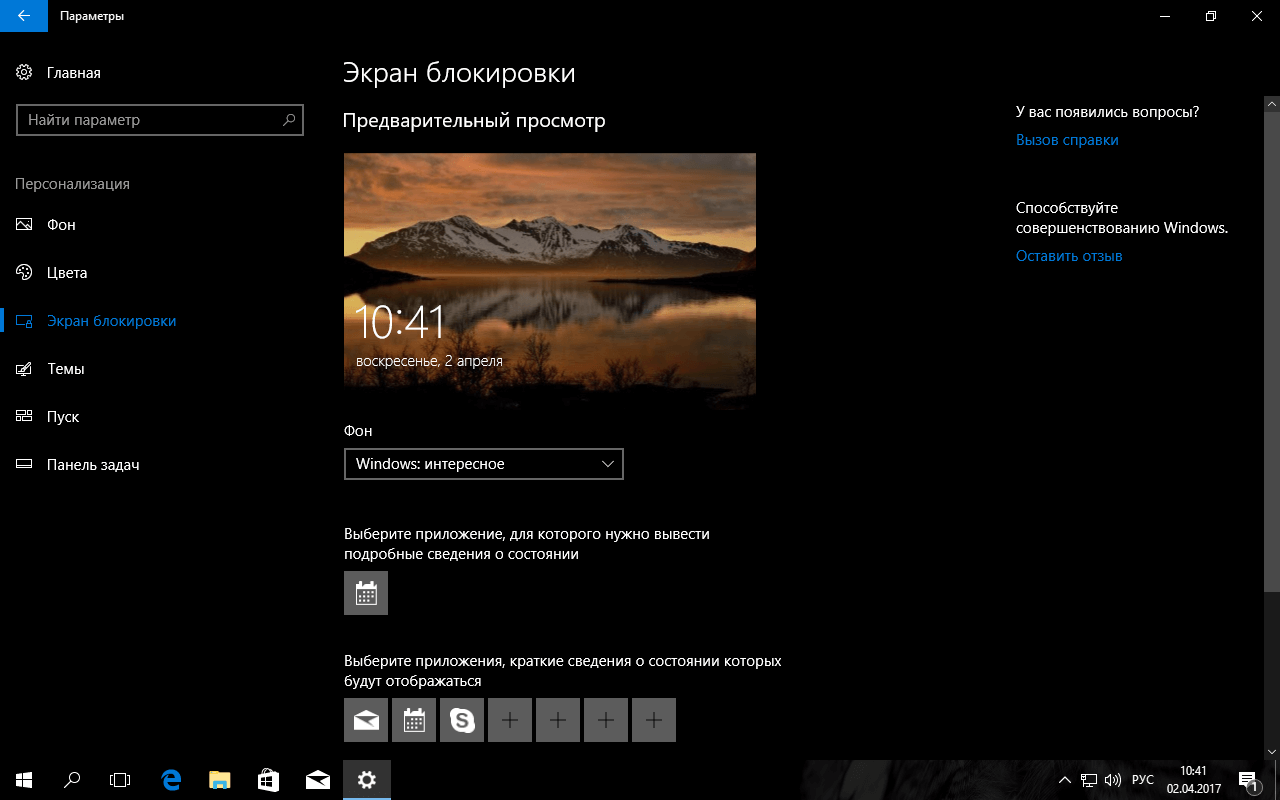Switch input language via РУС indicator
The width and height of the screenshot is (1280, 800).
1143,780
